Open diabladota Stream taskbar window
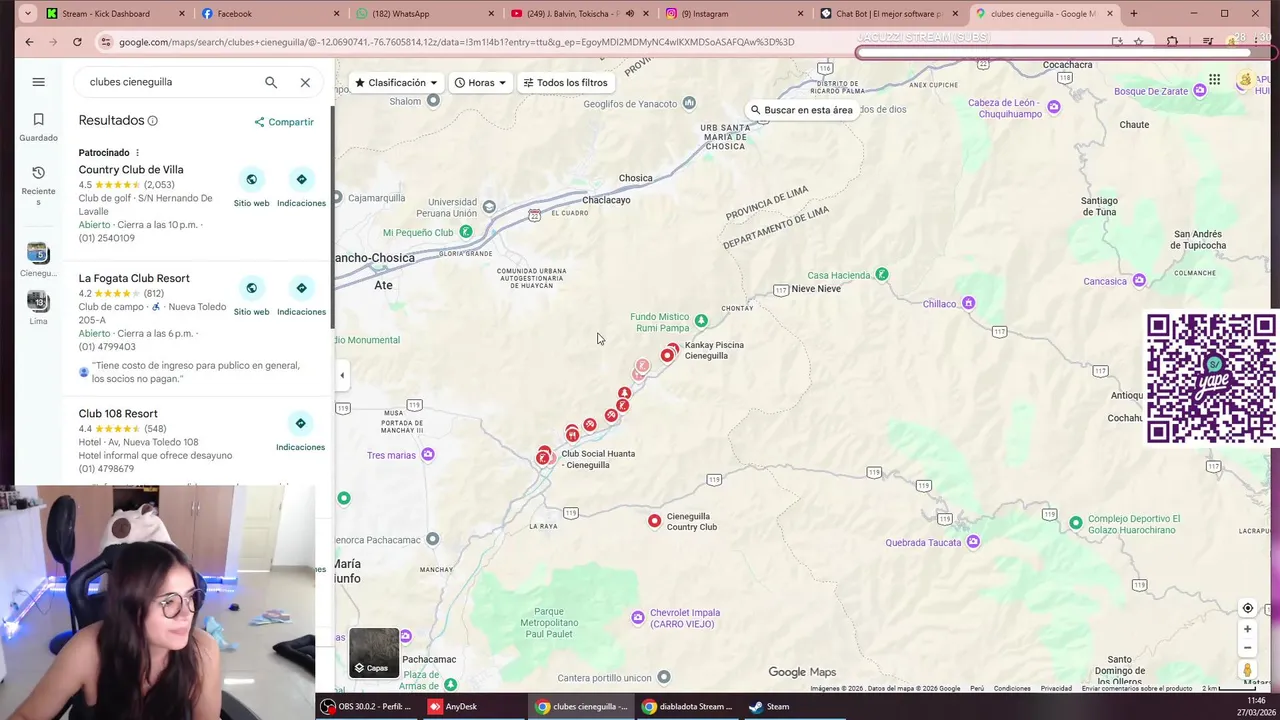This screenshot has width=1280, height=720. 688,706
